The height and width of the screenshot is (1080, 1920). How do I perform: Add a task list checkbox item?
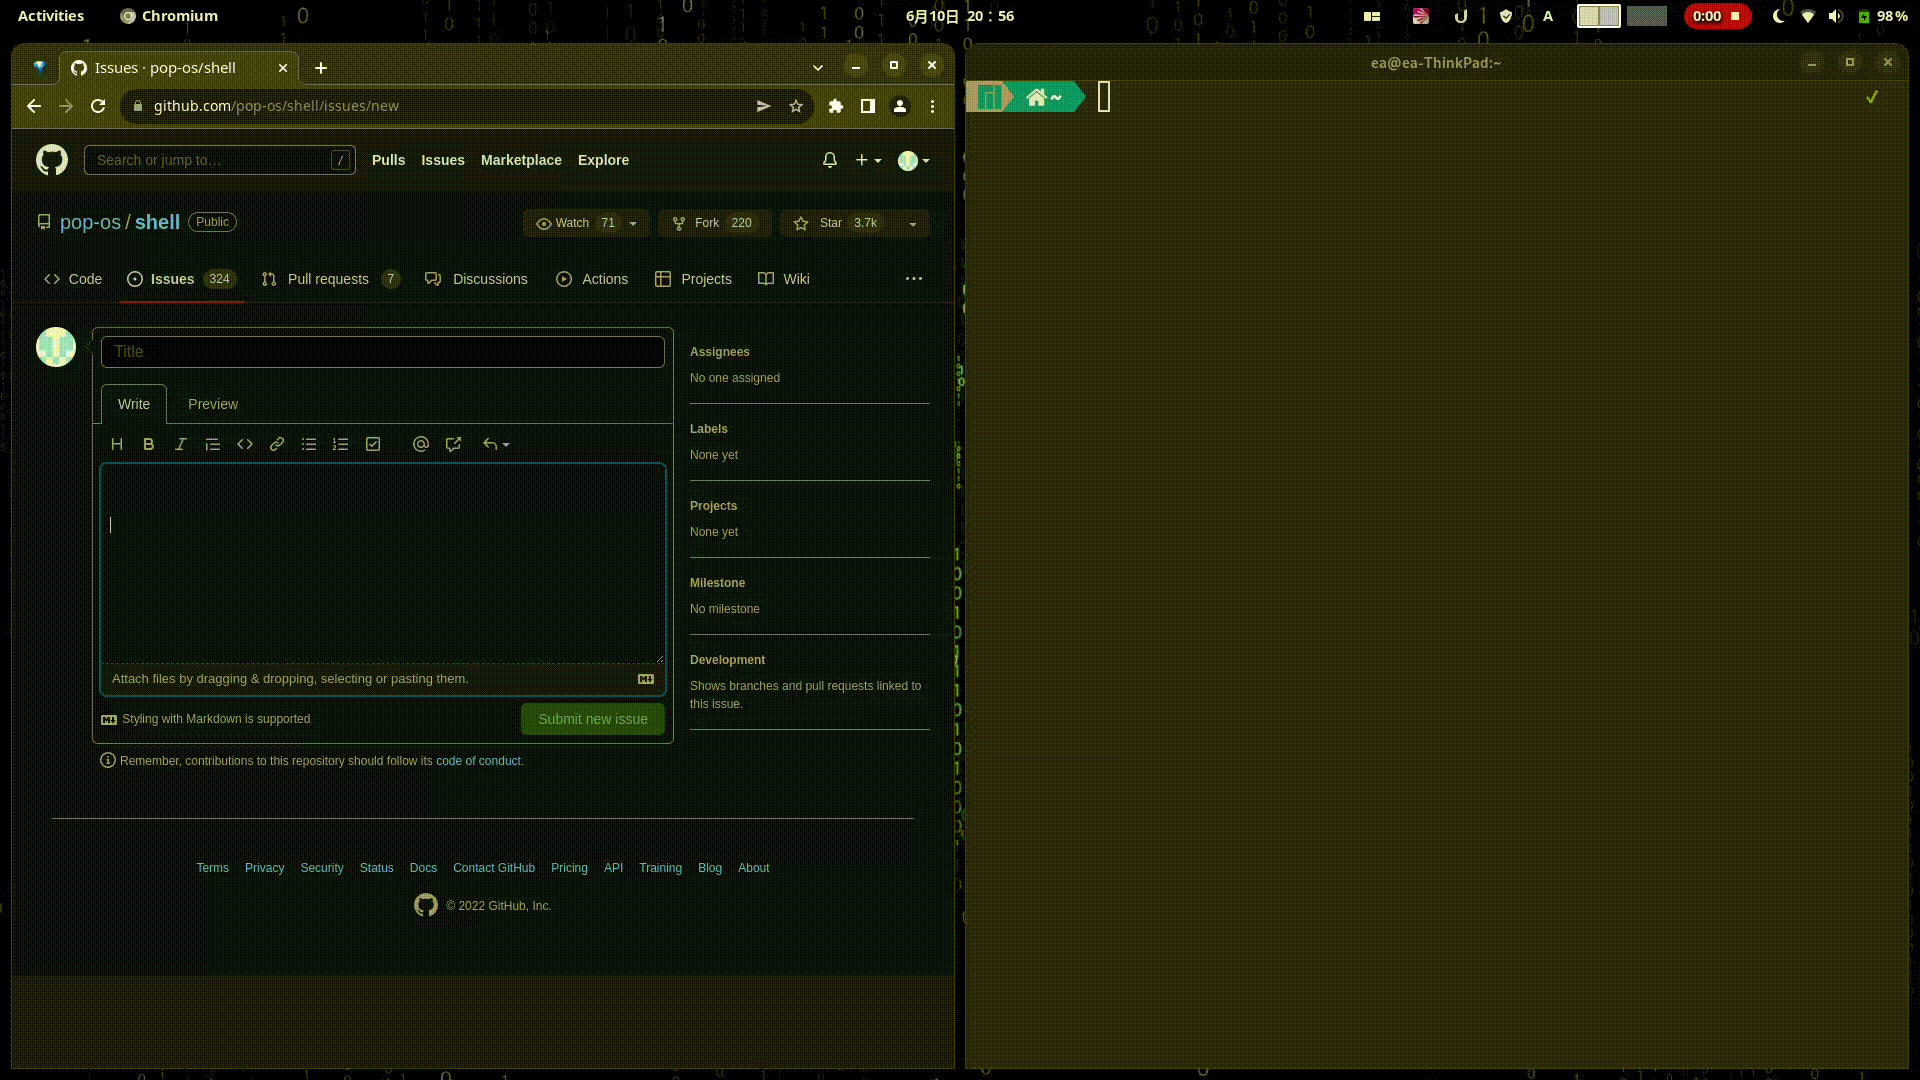[373, 444]
